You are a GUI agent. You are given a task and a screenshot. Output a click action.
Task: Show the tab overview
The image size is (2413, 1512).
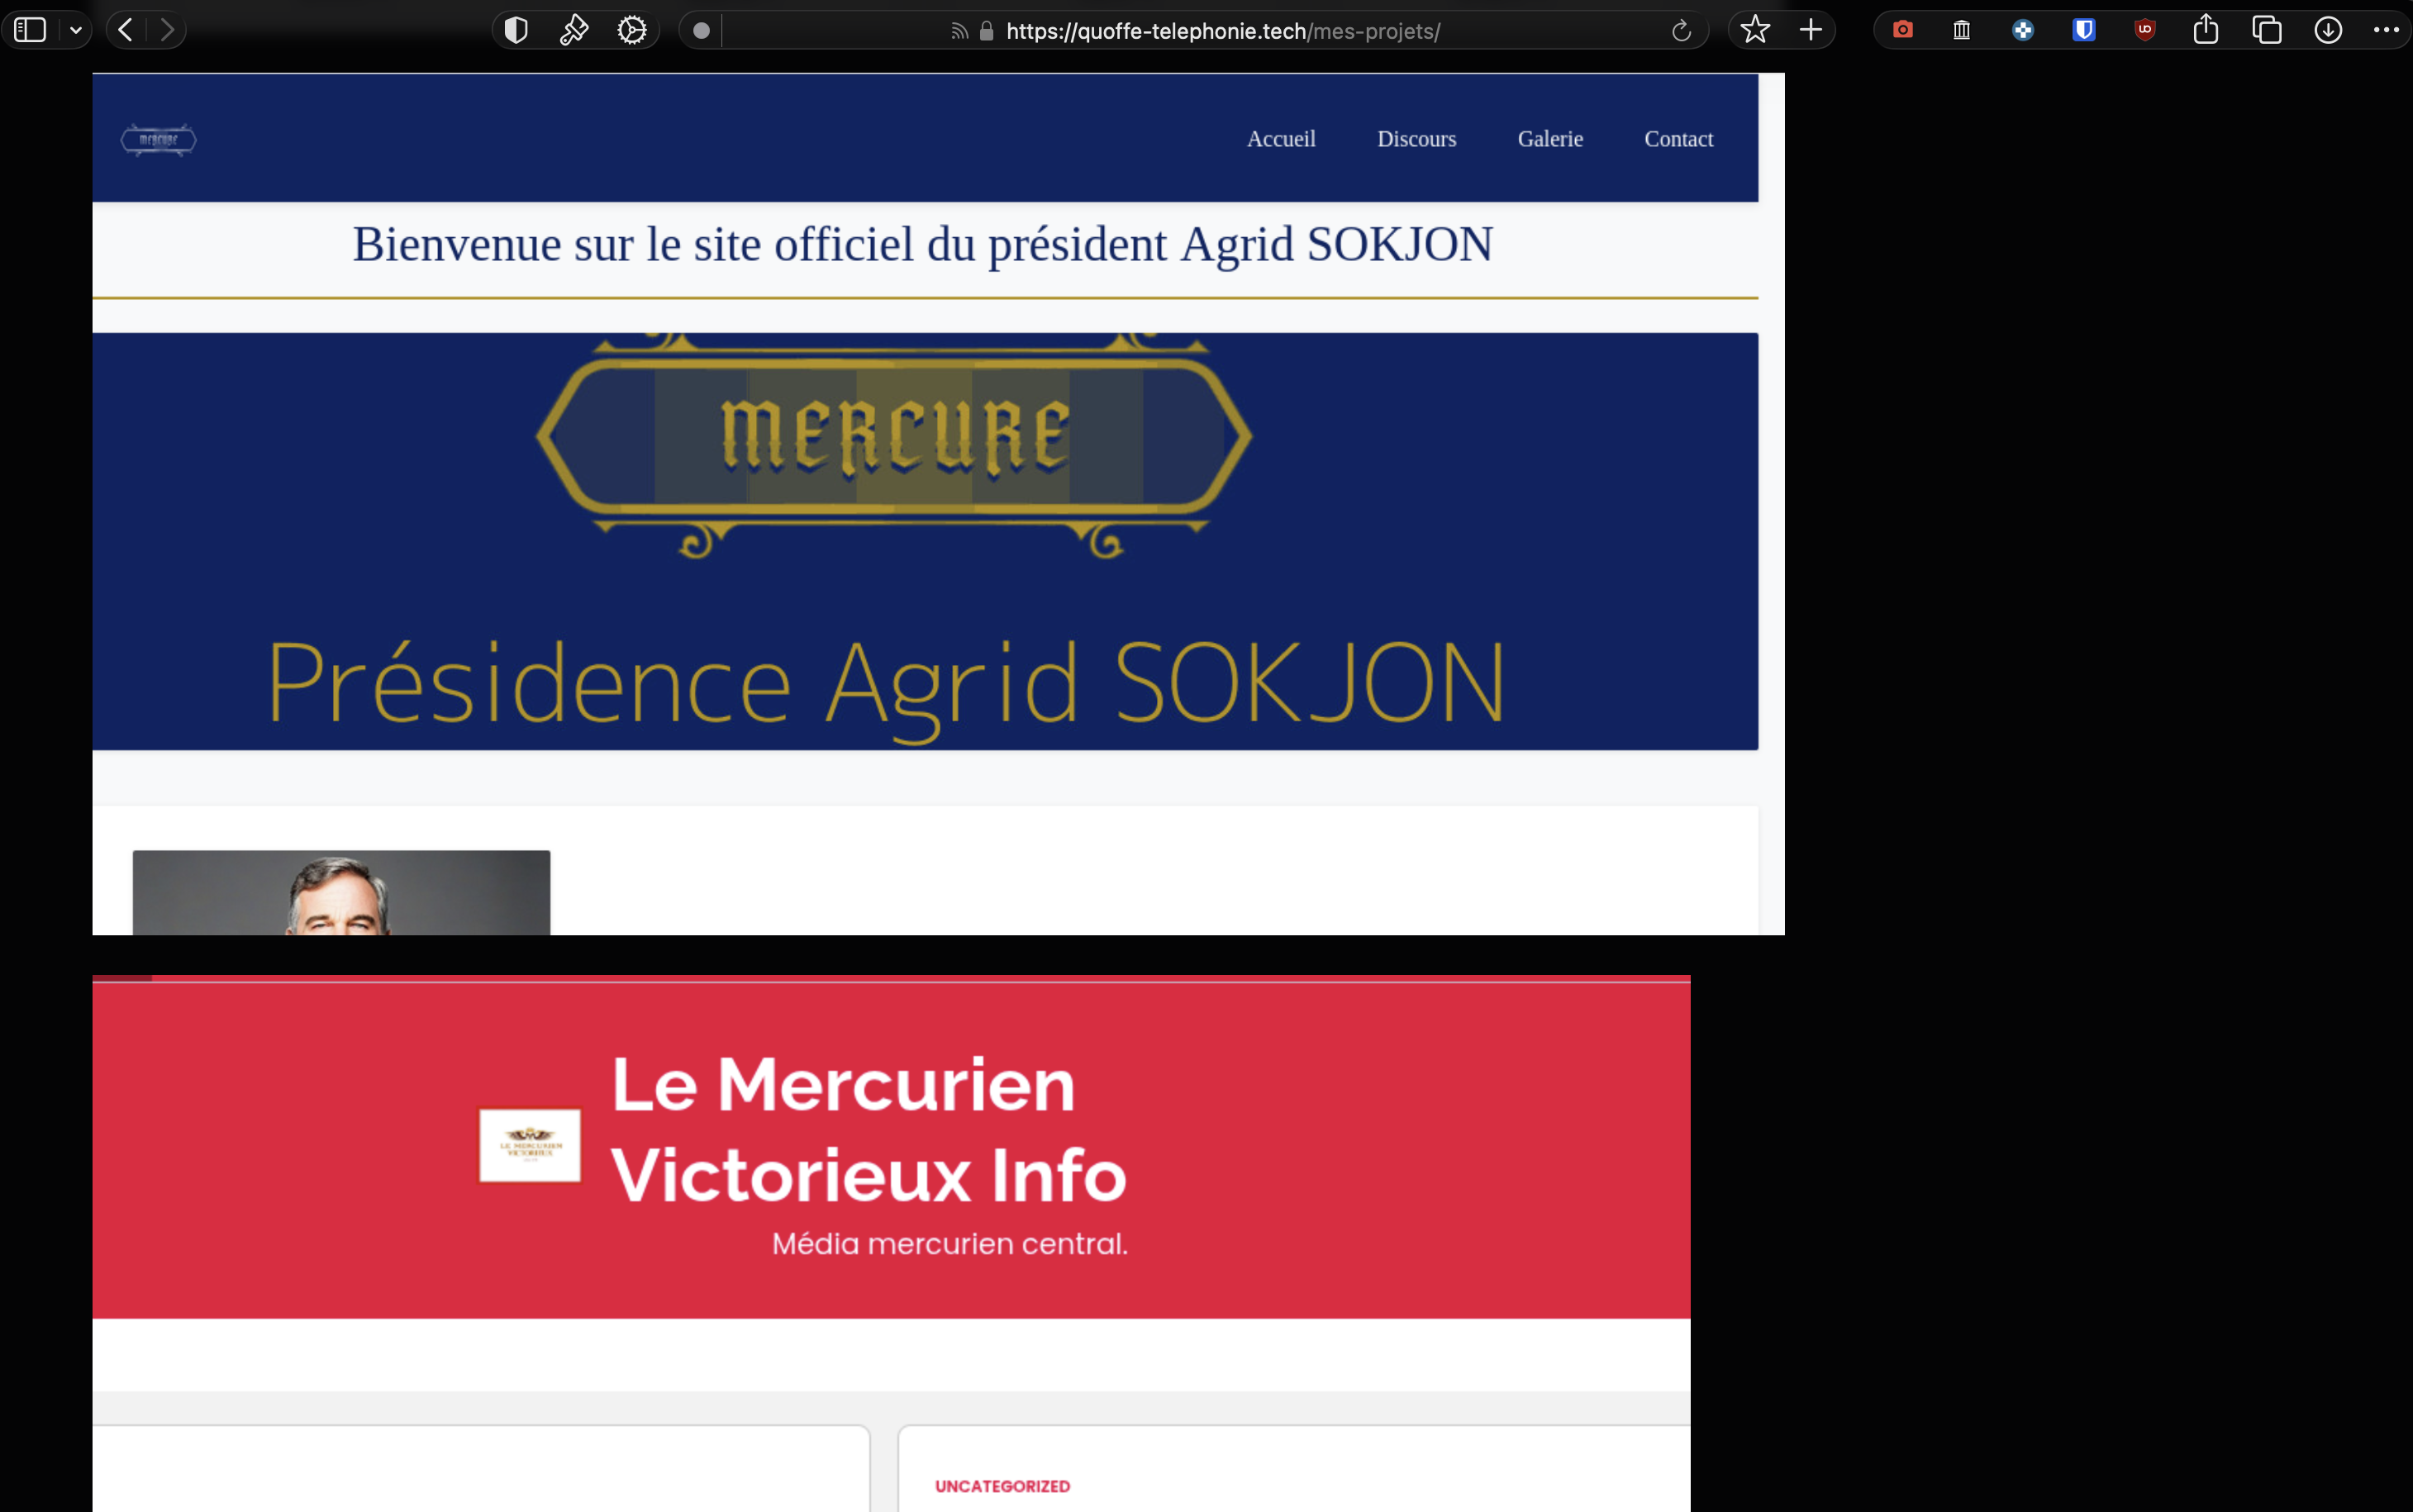(2267, 30)
